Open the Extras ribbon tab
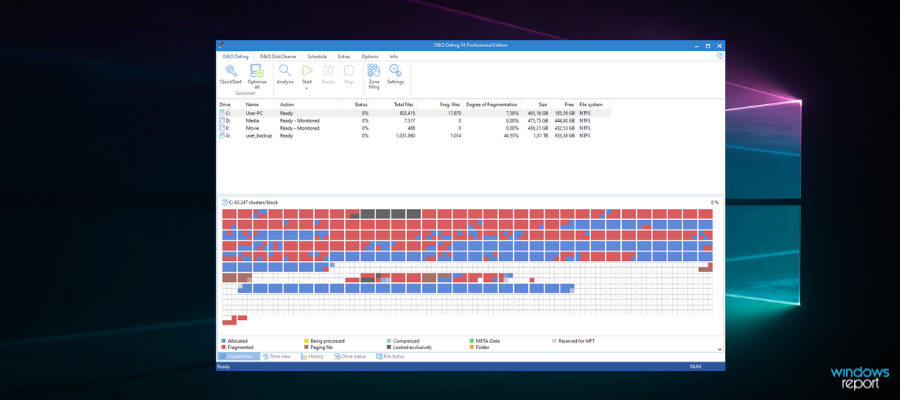The image size is (900, 400). point(344,56)
